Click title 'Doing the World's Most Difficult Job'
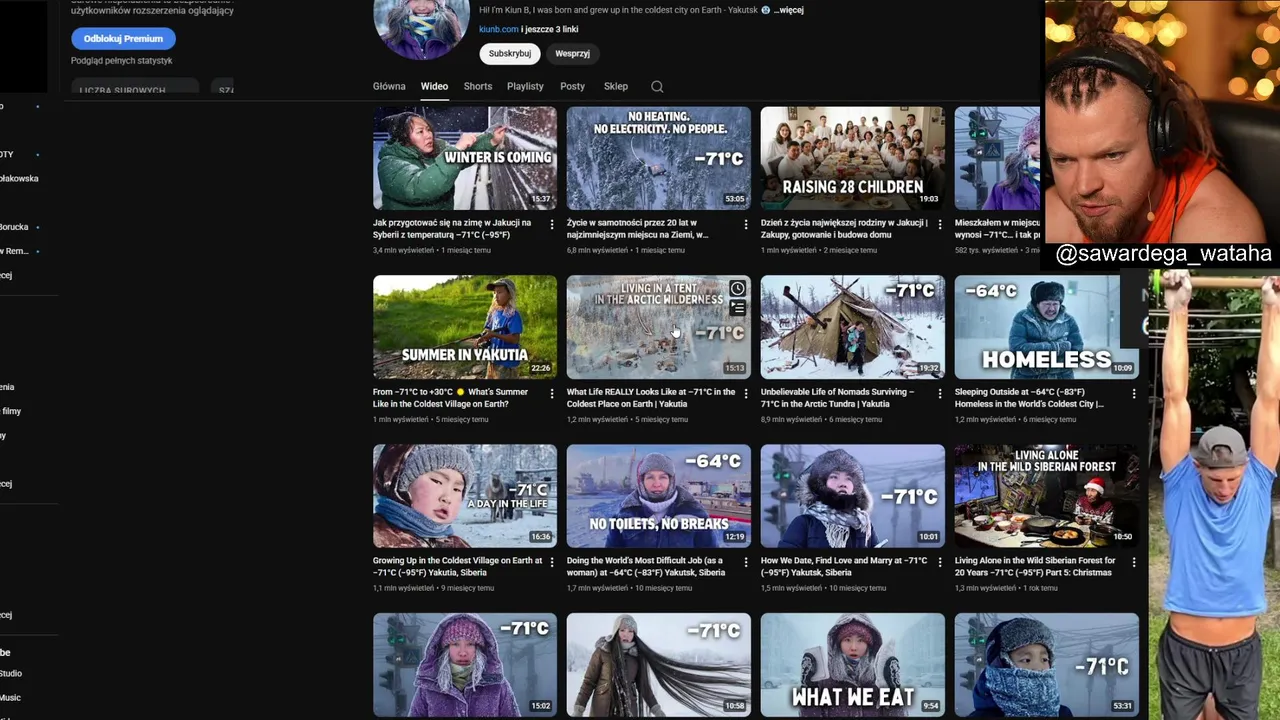The image size is (1280, 720). coord(646,567)
